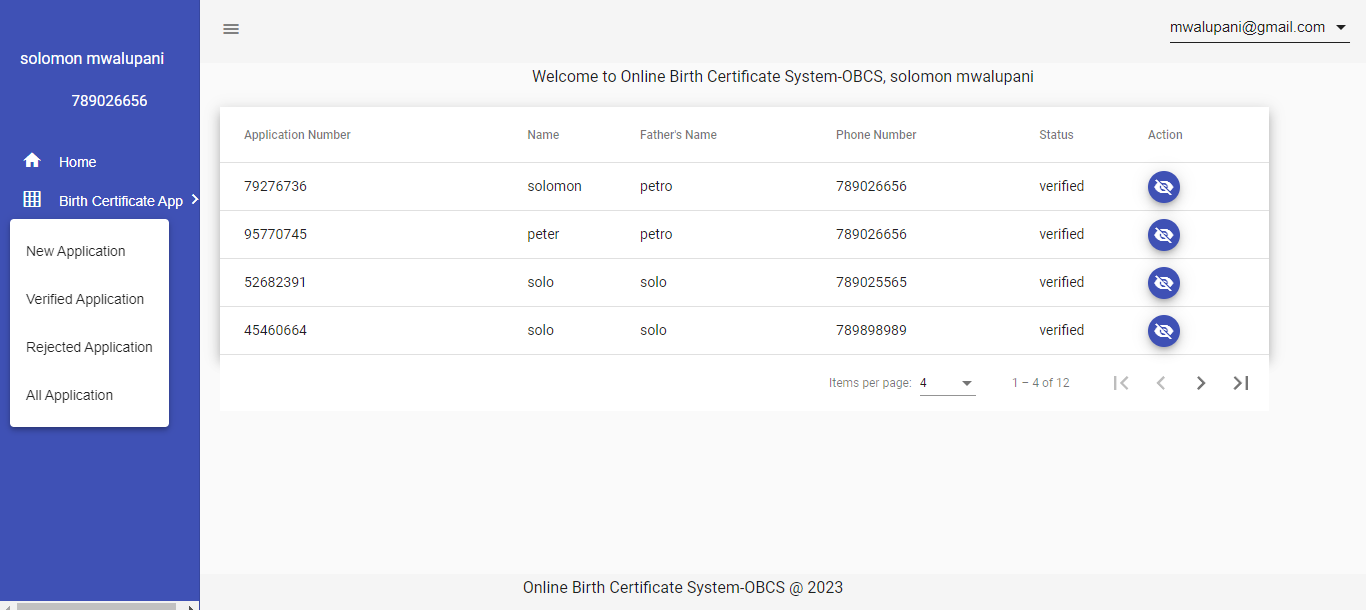This screenshot has width=1366, height=610.
Task: Select application number 79276736 cell
Action: click(x=275, y=186)
